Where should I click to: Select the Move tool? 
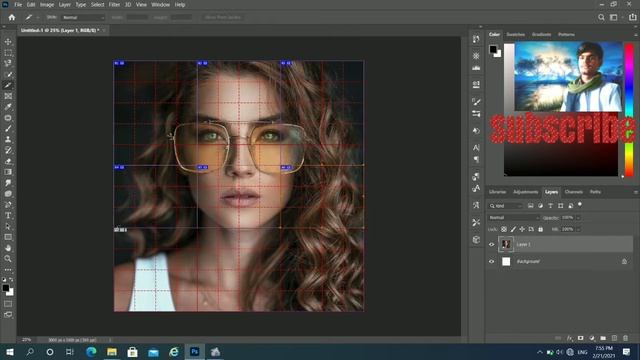(8, 42)
